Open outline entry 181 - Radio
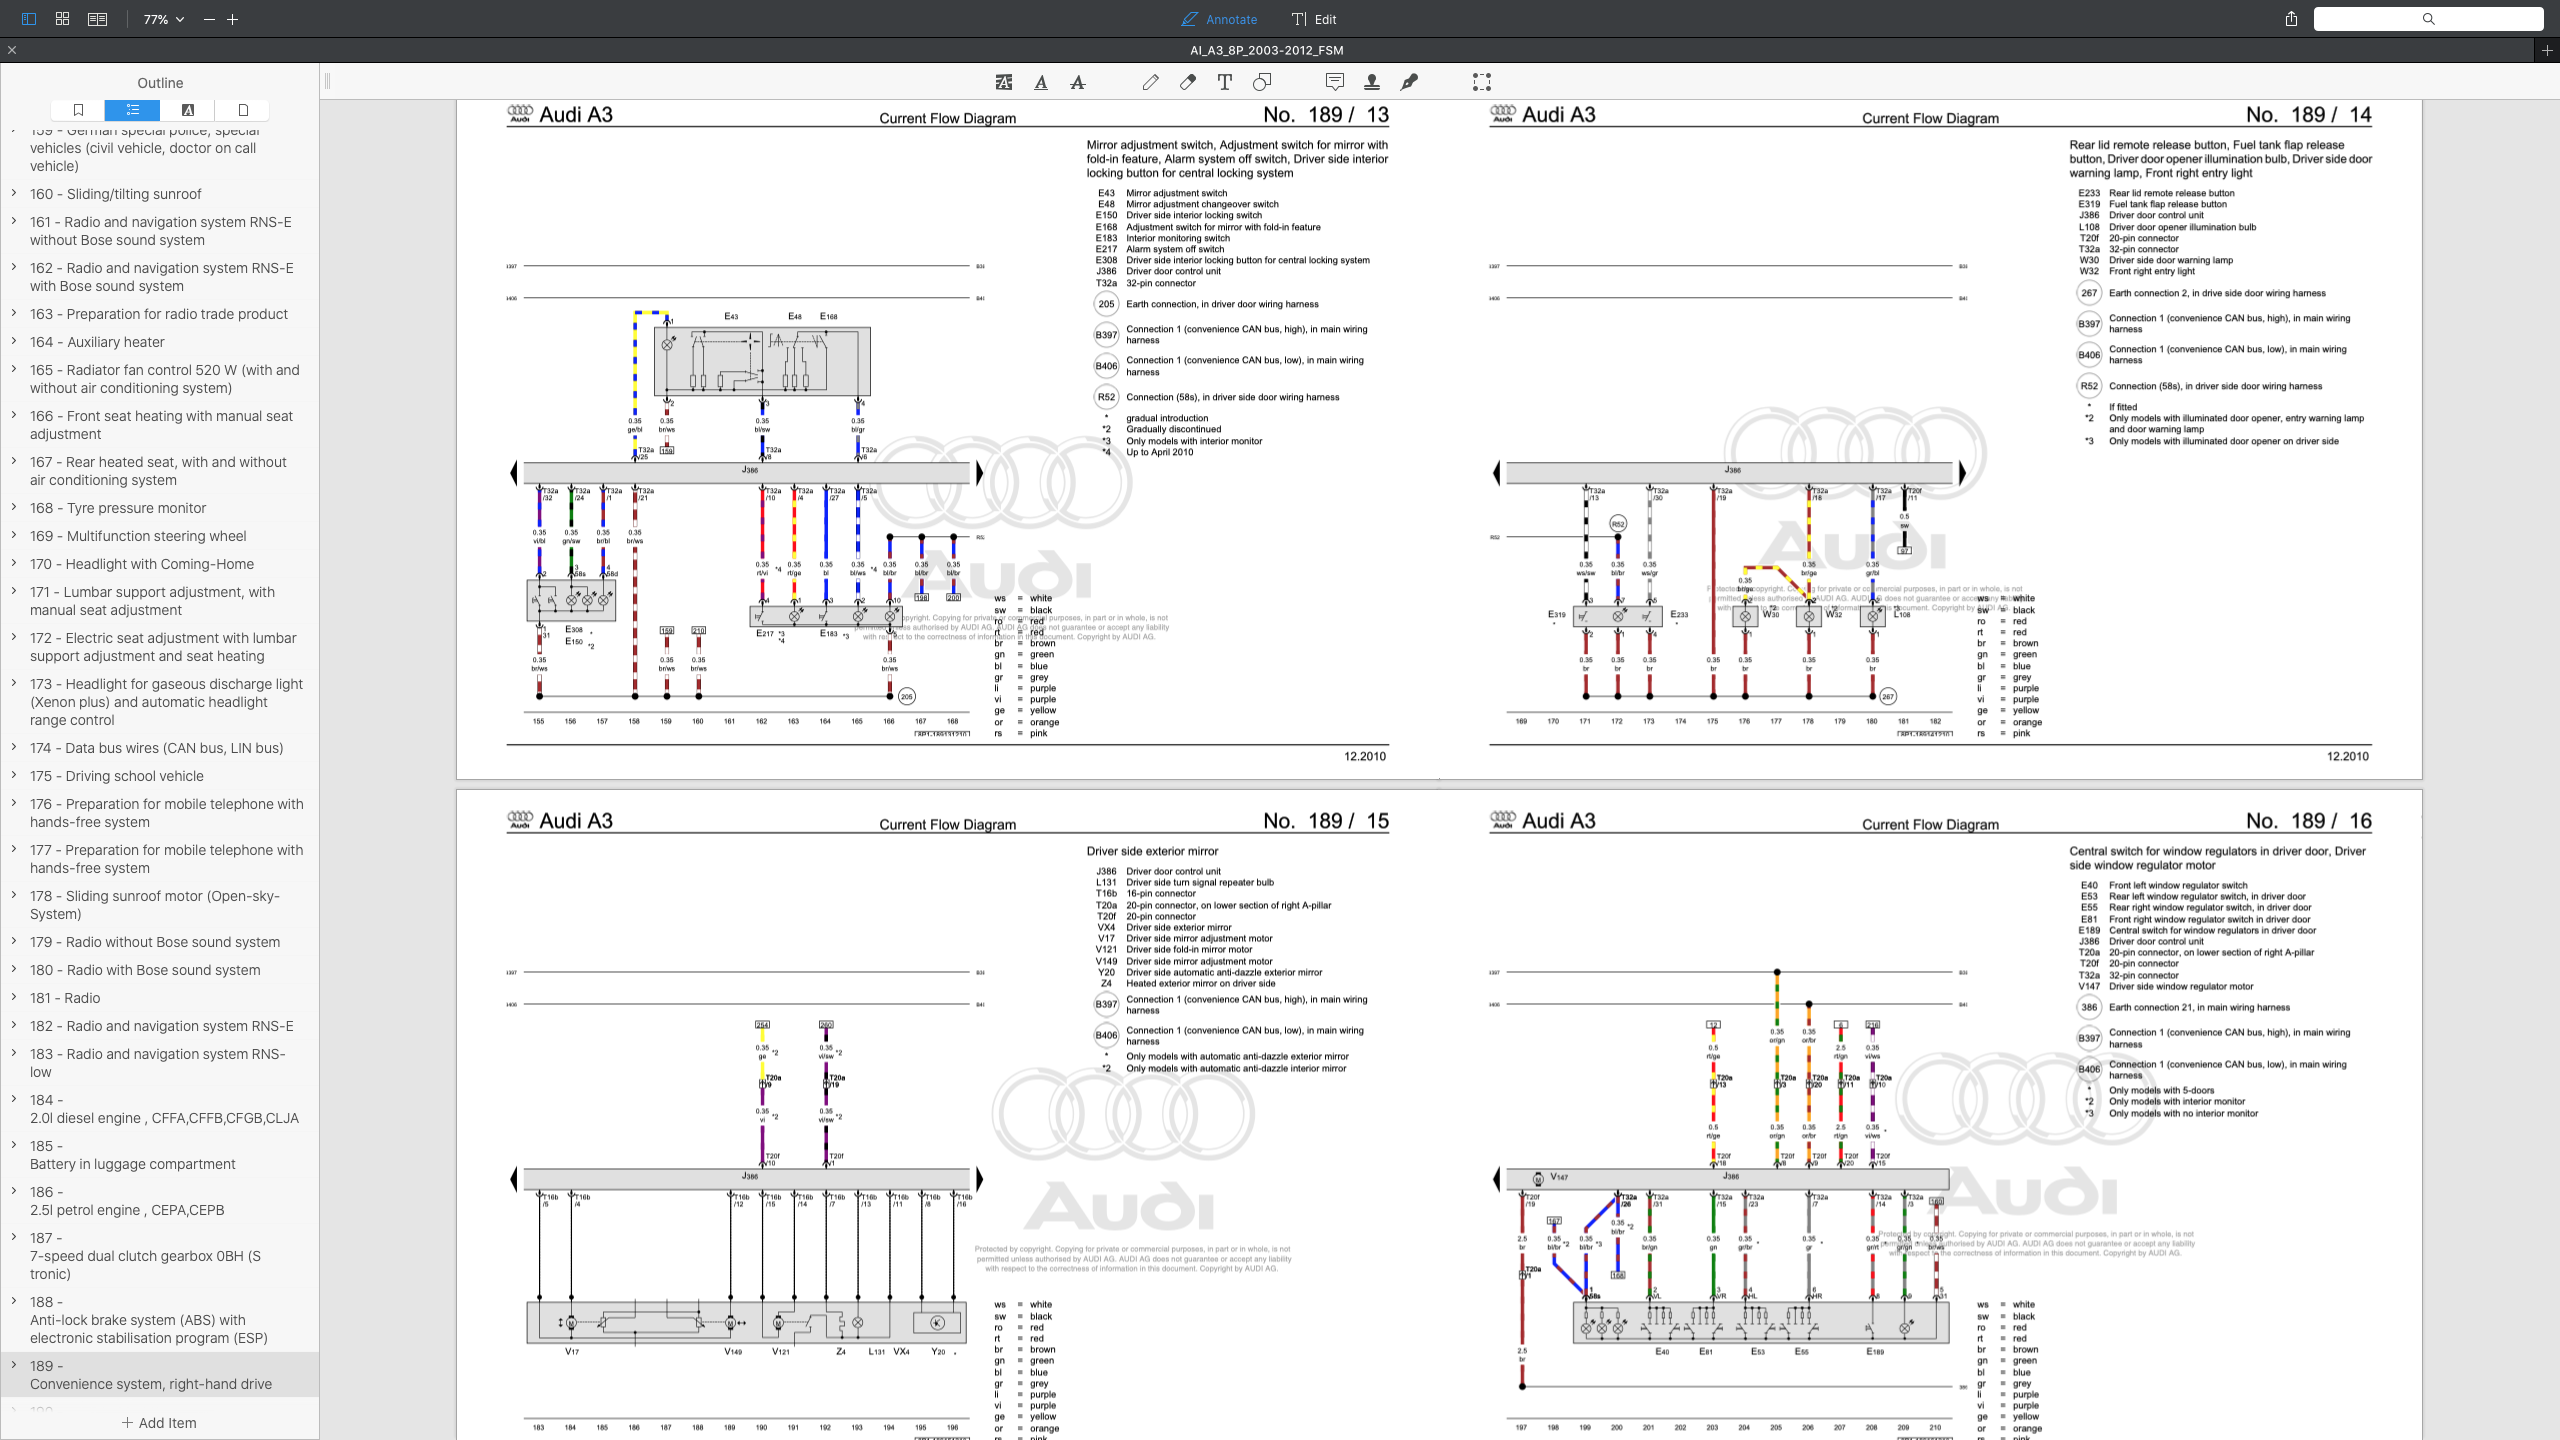2560x1440 pixels. (65, 998)
